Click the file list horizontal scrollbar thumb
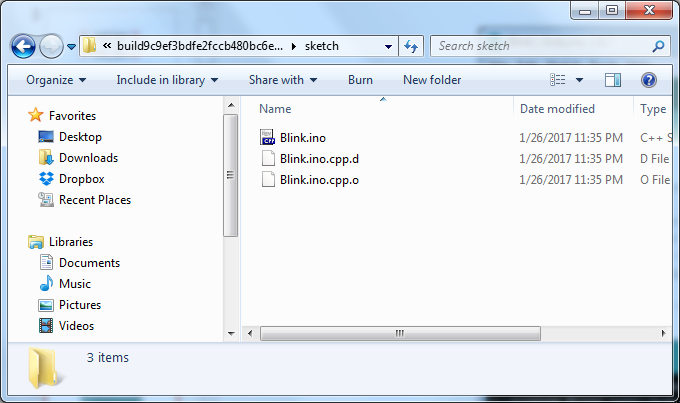 (x=400, y=334)
